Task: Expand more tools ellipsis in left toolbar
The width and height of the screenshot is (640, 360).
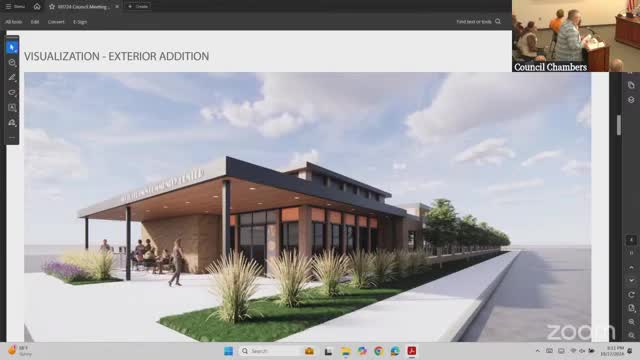Action: coord(12,138)
